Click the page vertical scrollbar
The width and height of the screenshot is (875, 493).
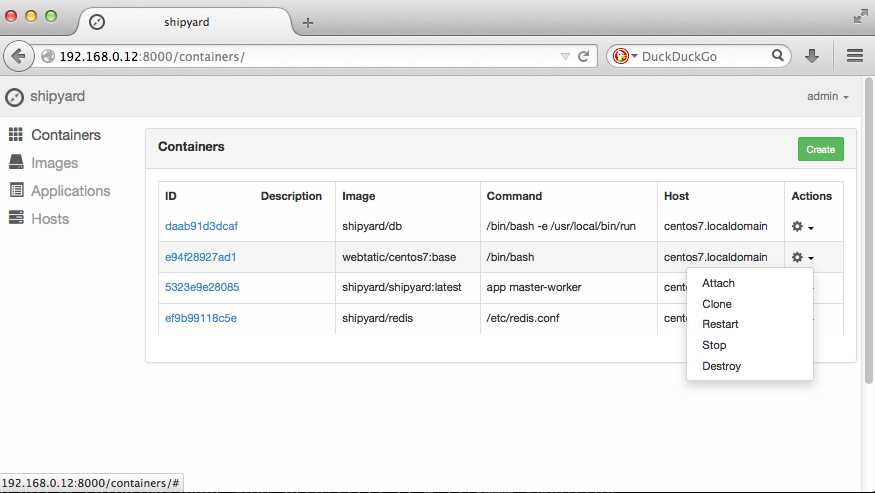pos(868,230)
